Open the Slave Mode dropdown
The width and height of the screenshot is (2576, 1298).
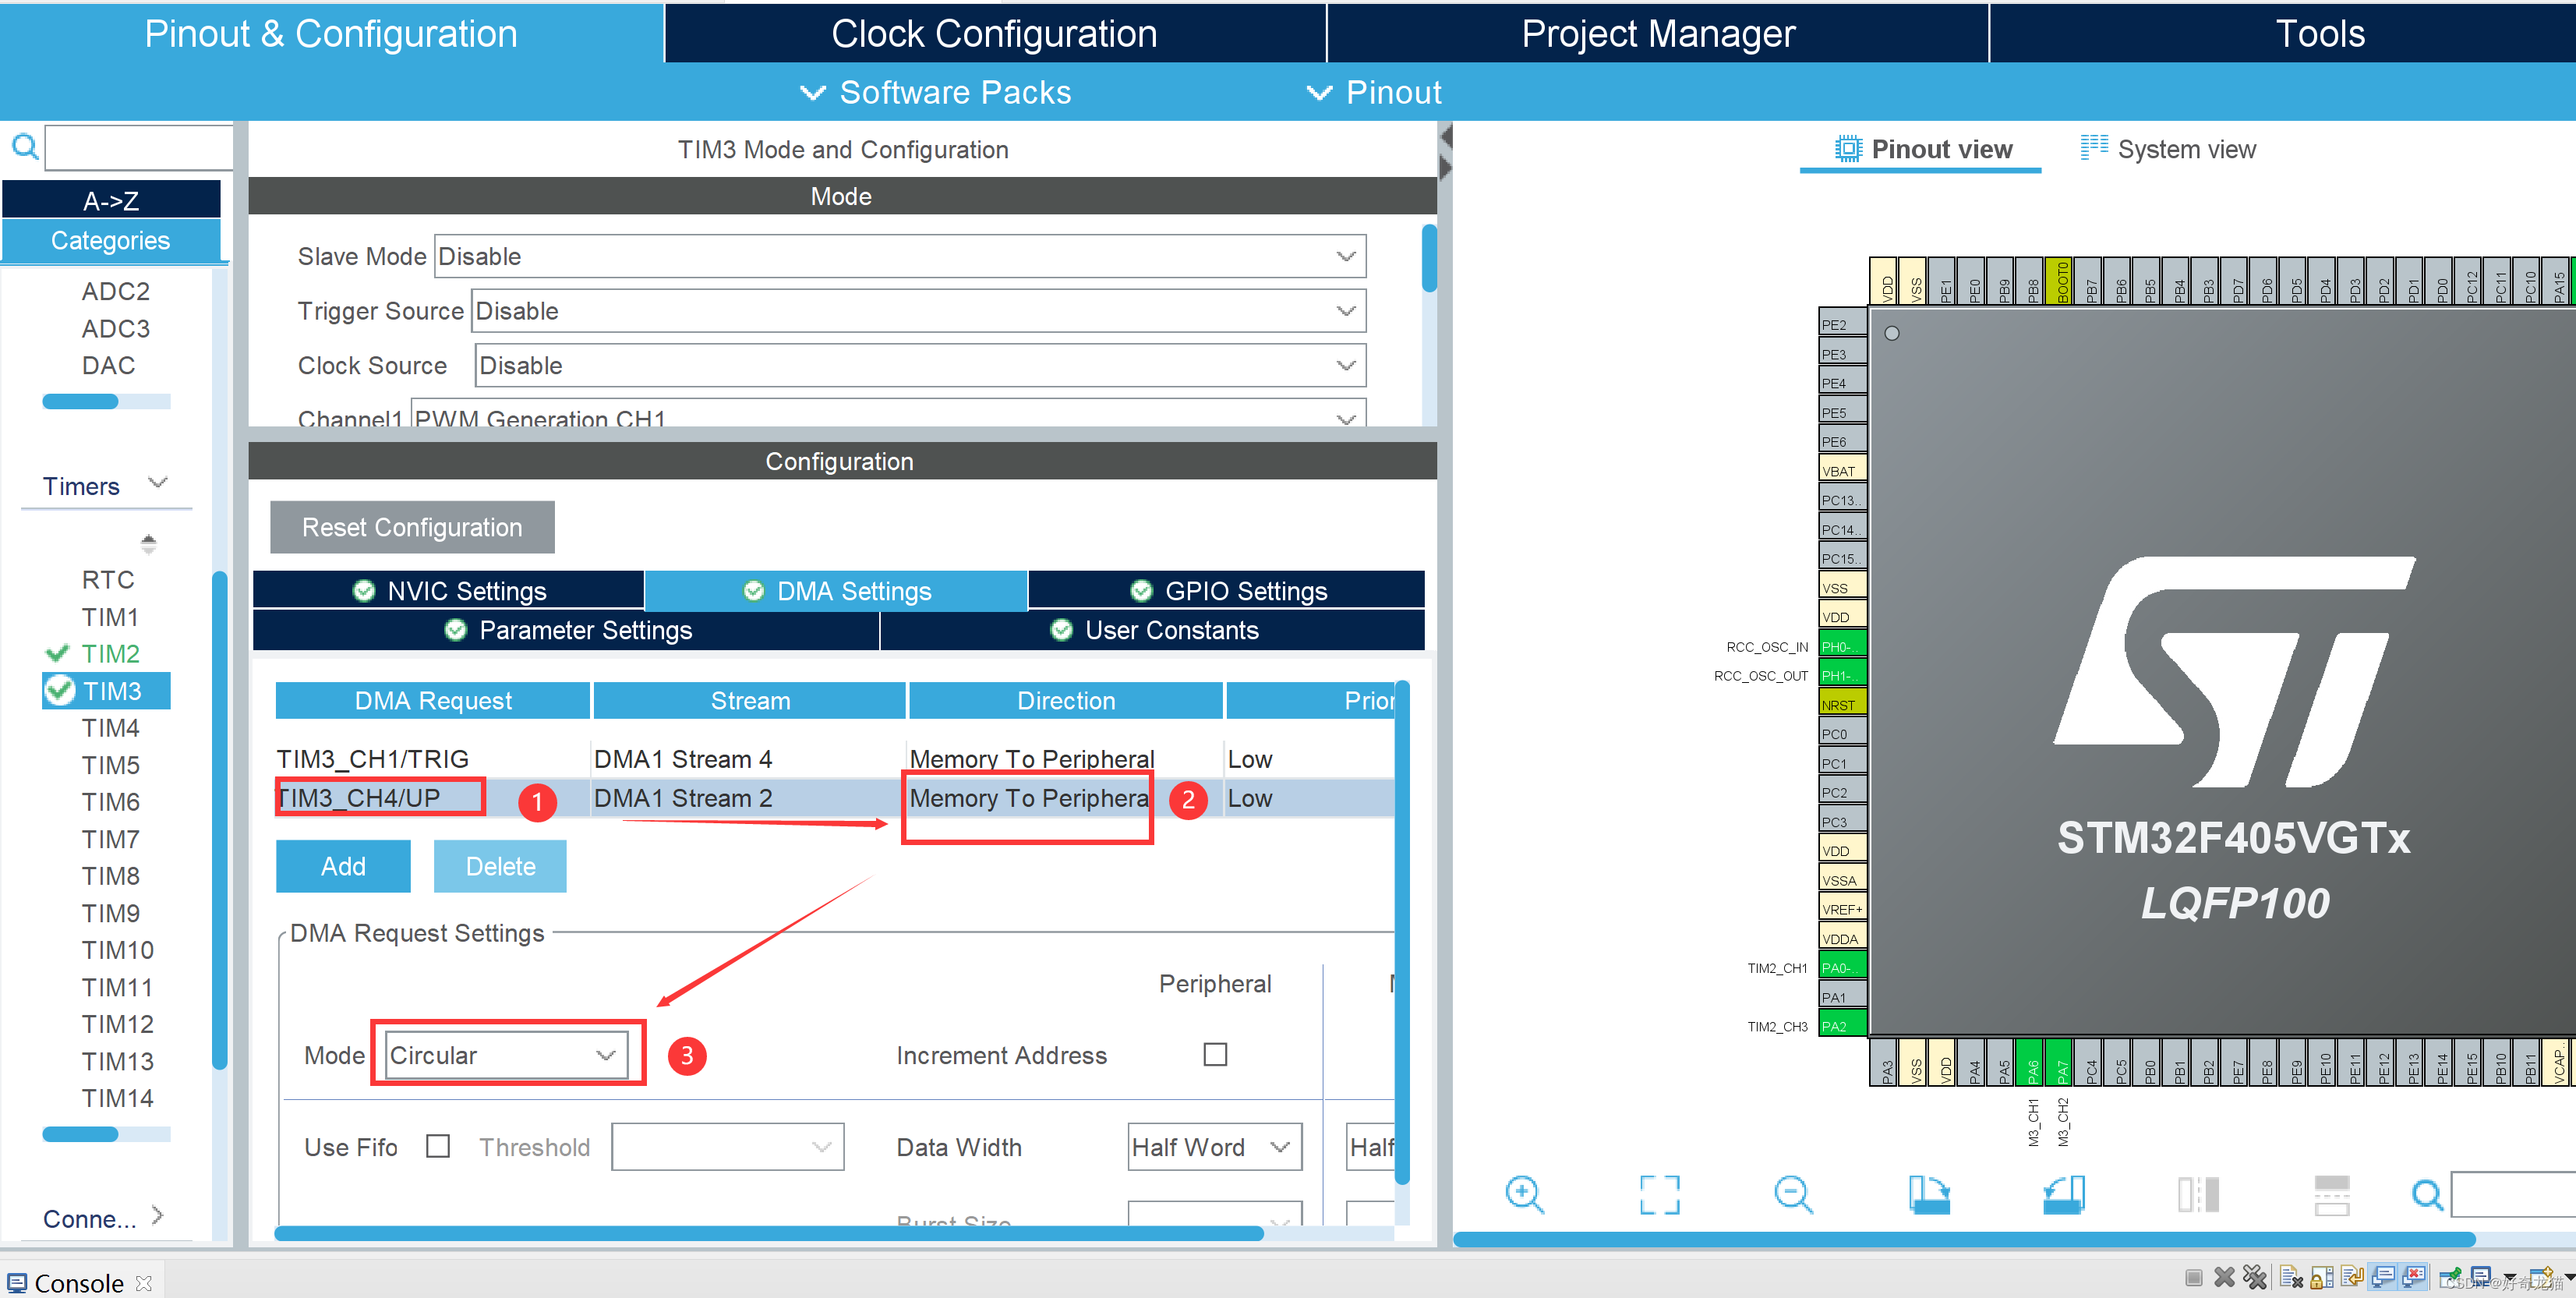[x=900, y=256]
